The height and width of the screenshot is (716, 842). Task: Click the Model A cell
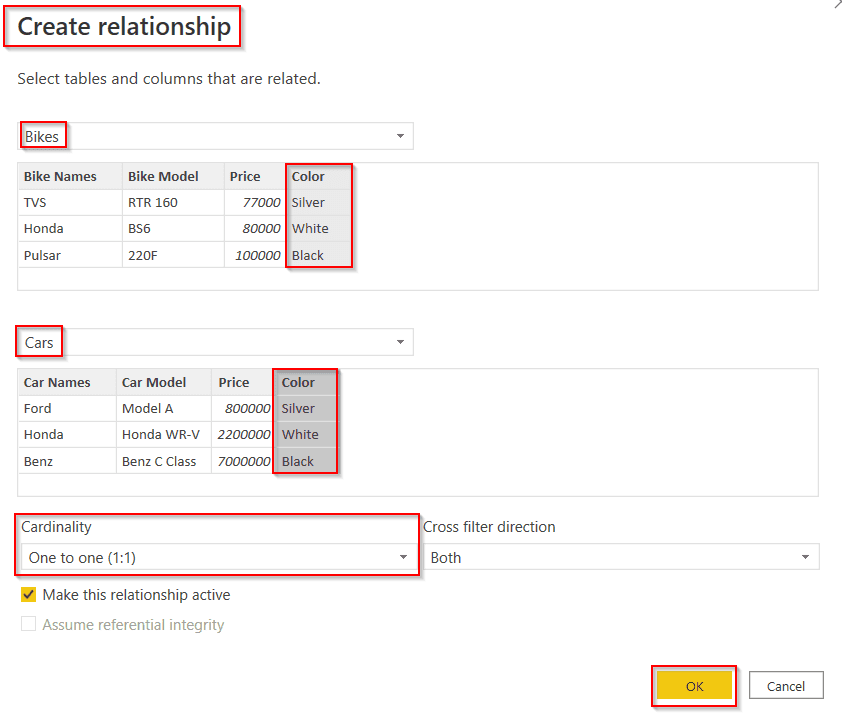pyautogui.click(x=164, y=408)
